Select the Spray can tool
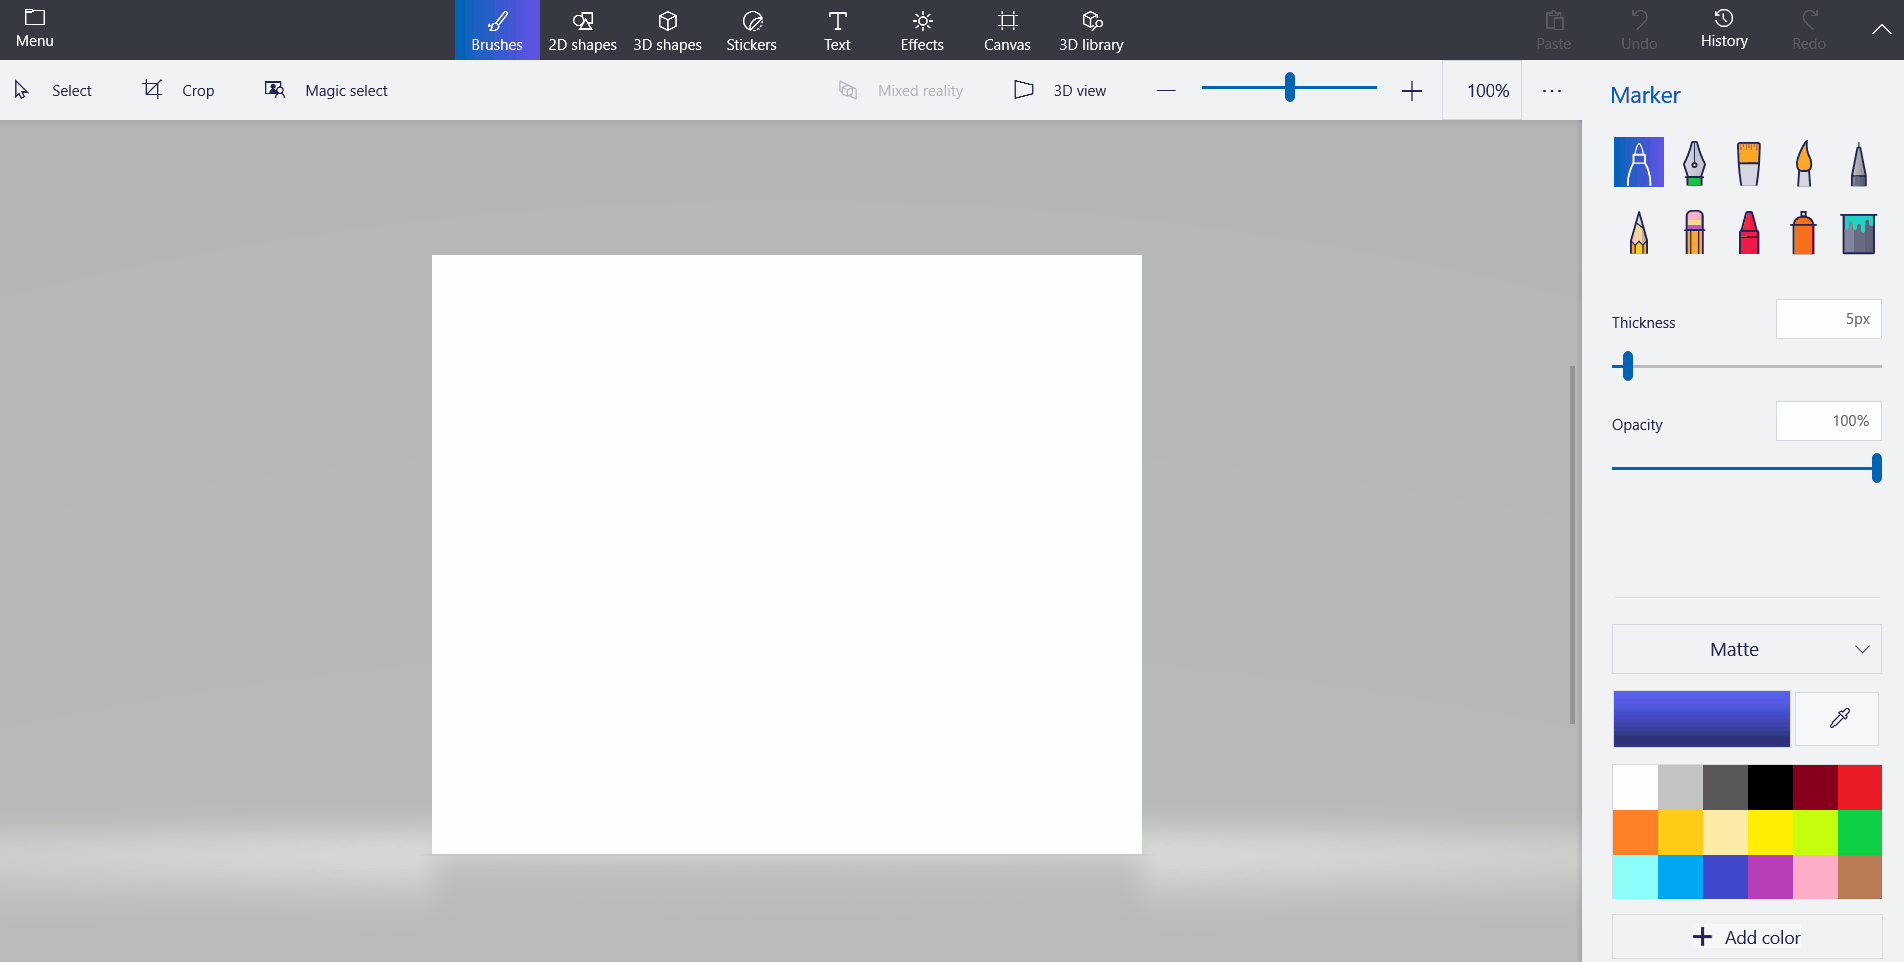1904x962 pixels. coord(1803,233)
